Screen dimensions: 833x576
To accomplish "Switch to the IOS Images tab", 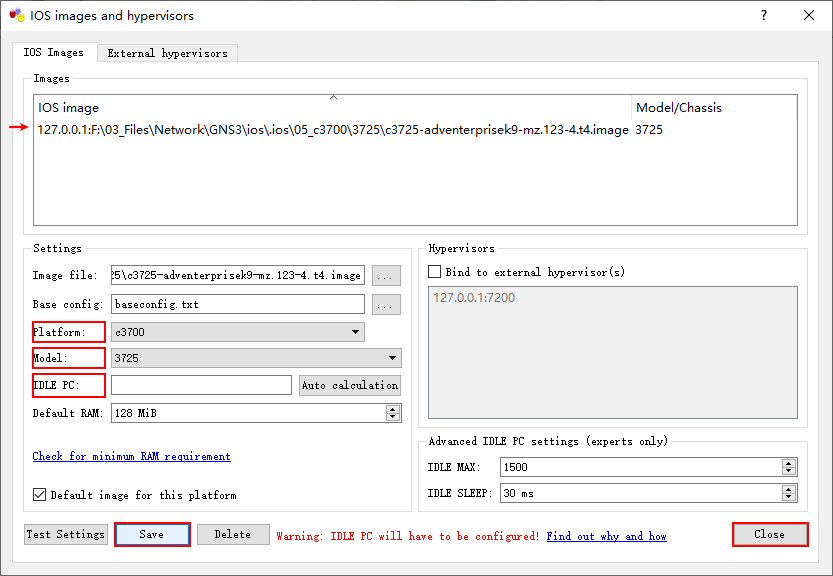I will click(x=54, y=53).
